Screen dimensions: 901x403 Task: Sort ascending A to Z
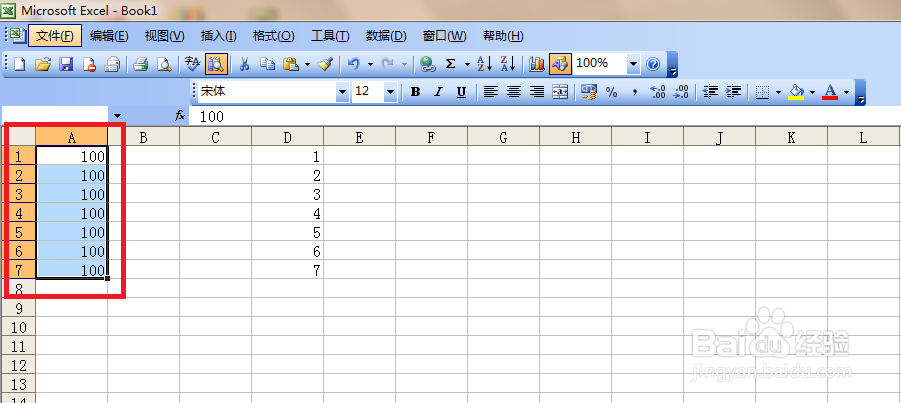(484, 64)
